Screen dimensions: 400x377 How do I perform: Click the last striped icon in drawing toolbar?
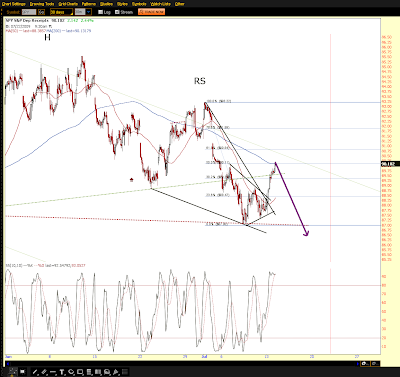click(125, 372)
